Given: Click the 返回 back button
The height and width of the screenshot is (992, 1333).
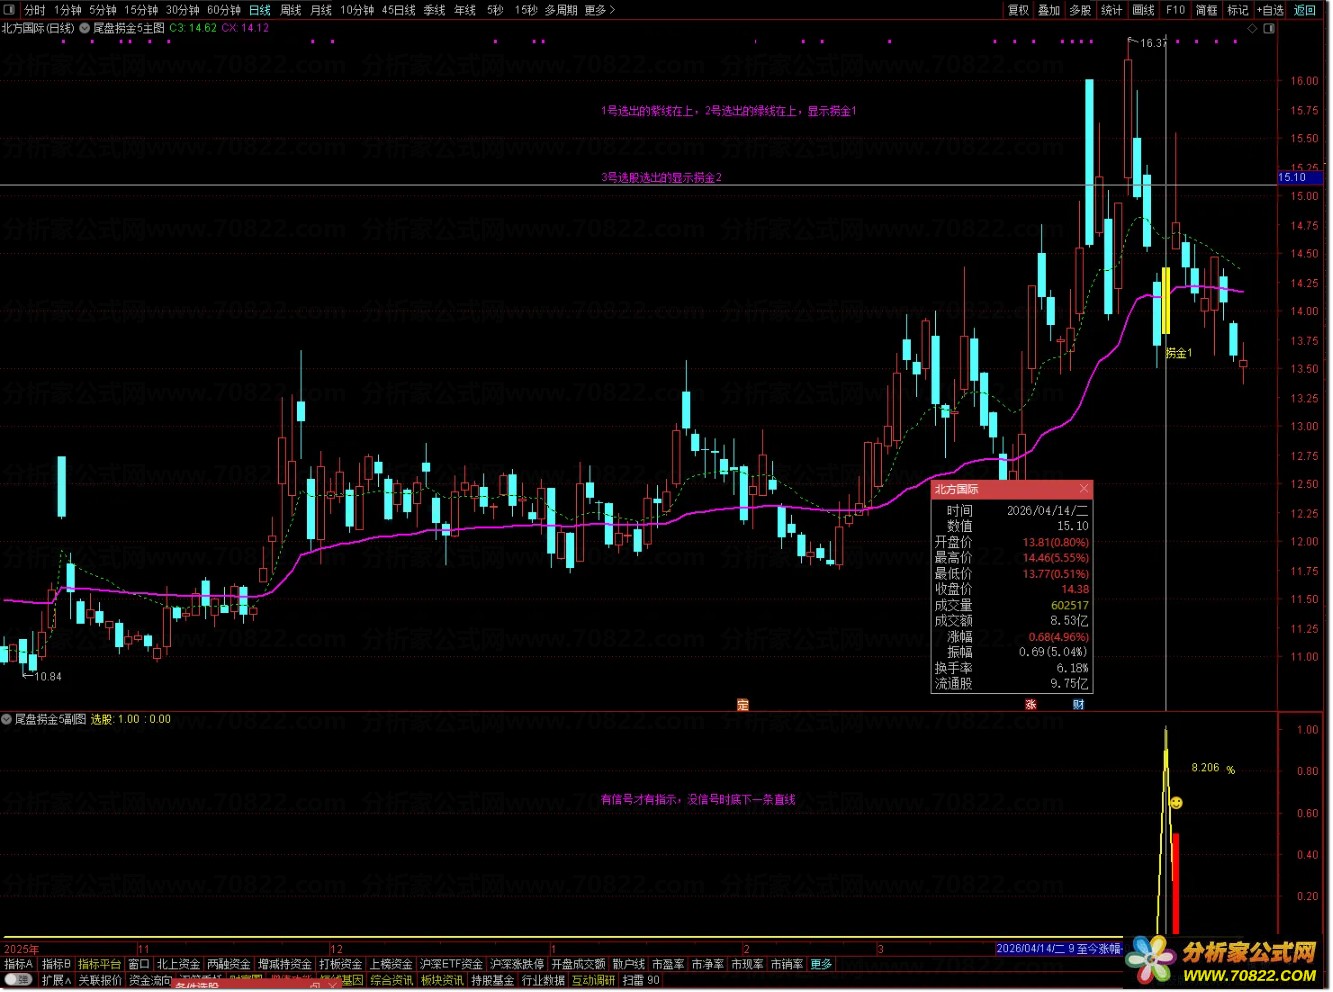Looking at the screenshot, I should coord(1306,10).
